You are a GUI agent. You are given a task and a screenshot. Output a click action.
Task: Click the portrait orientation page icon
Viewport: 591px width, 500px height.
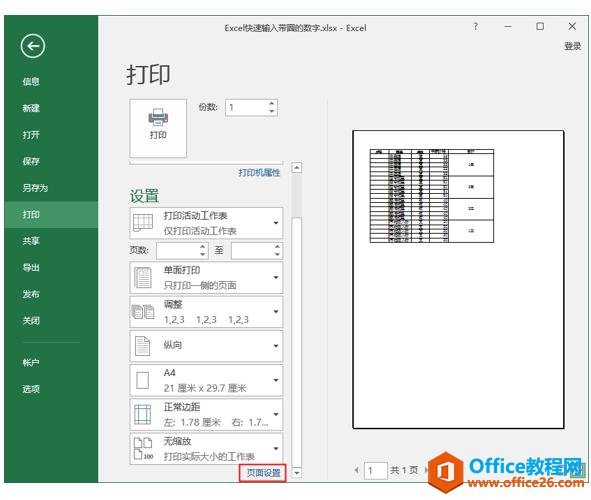(143, 346)
